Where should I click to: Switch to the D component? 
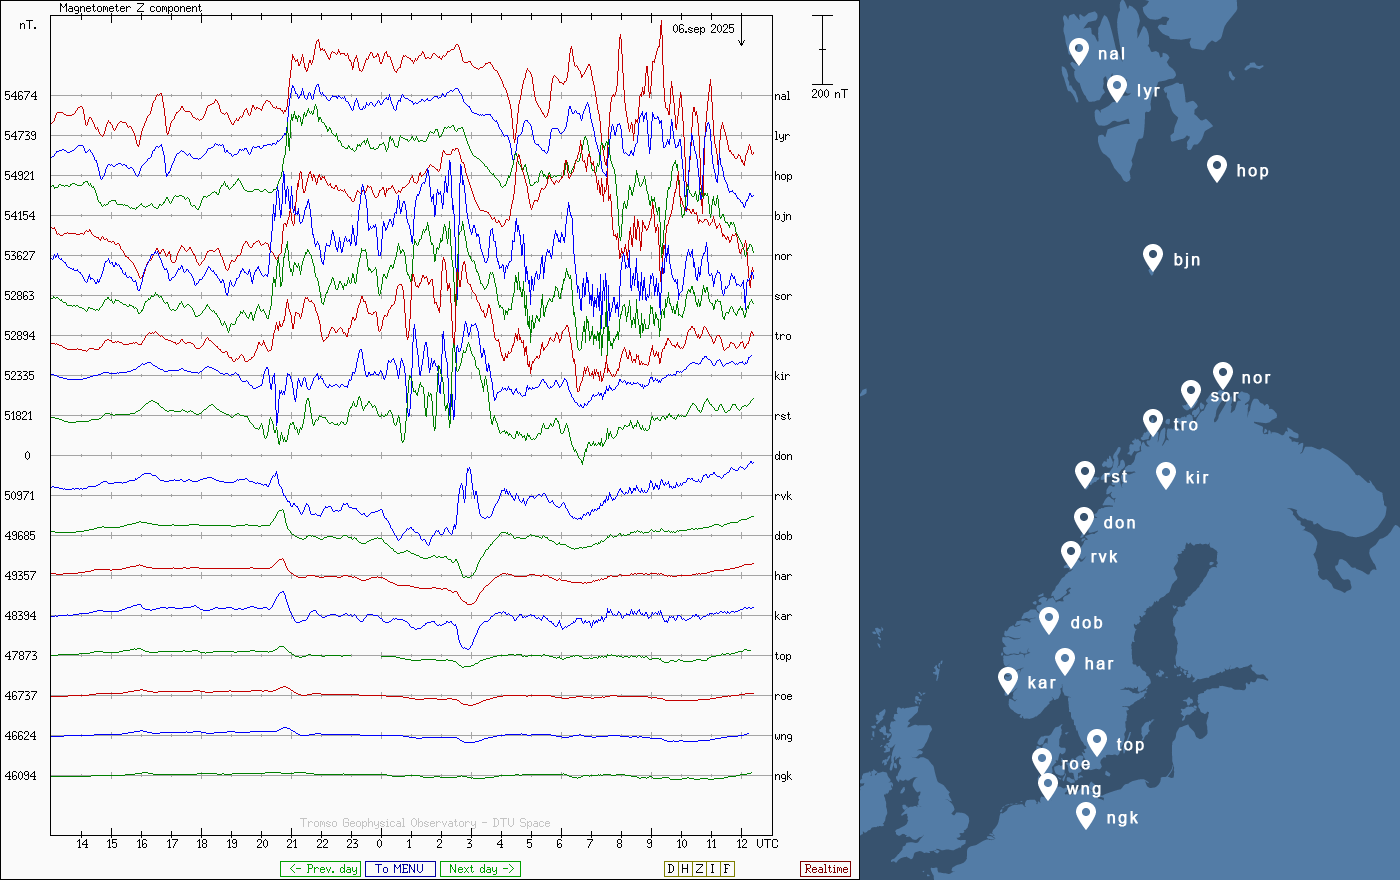(671, 869)
